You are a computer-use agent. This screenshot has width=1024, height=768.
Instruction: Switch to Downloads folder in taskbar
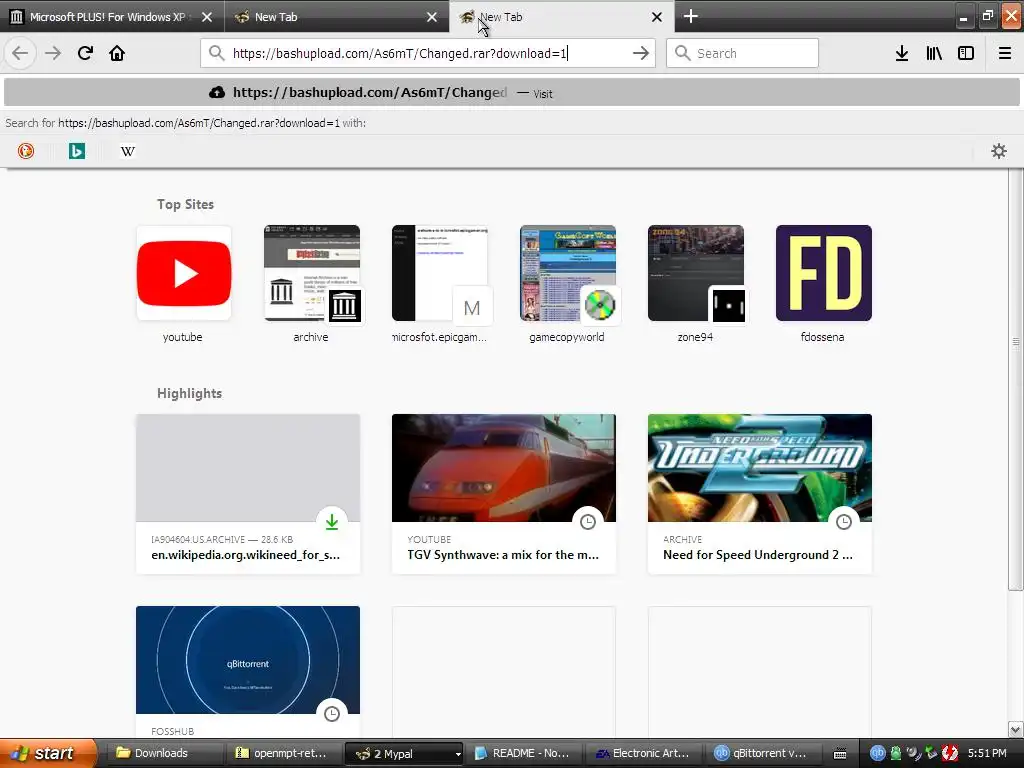165,753
